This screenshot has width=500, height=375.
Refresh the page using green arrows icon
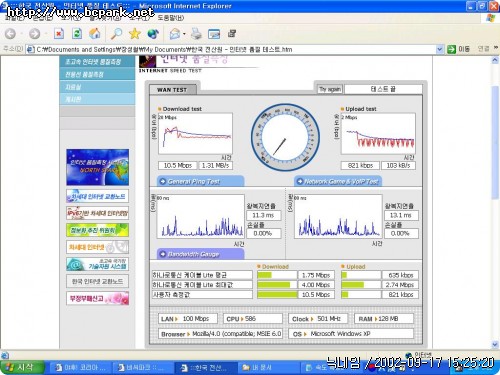pyautogui.click(x=77, y=34)
